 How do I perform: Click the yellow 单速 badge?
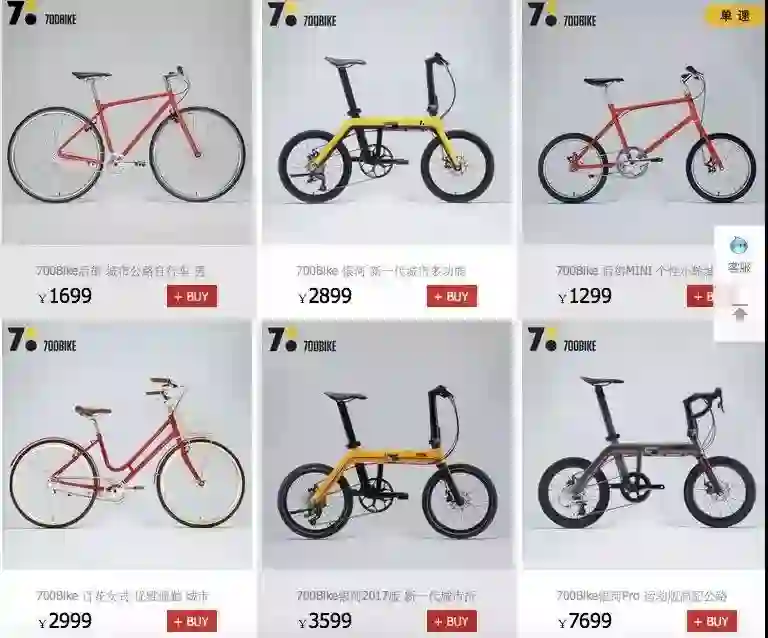(735, 16)
